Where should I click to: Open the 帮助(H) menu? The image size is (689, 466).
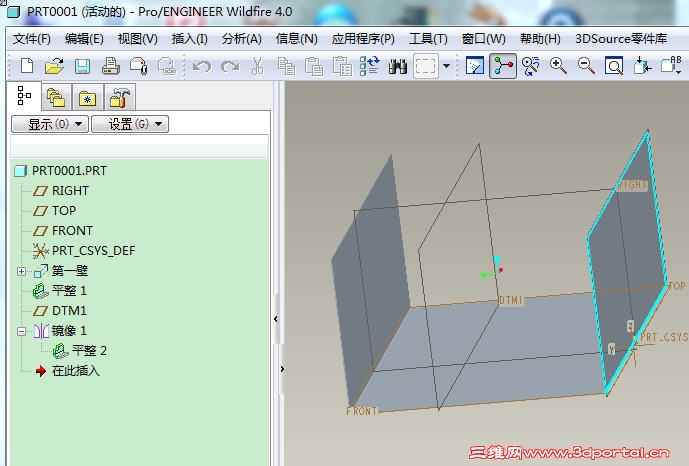[x=540, y=39]
